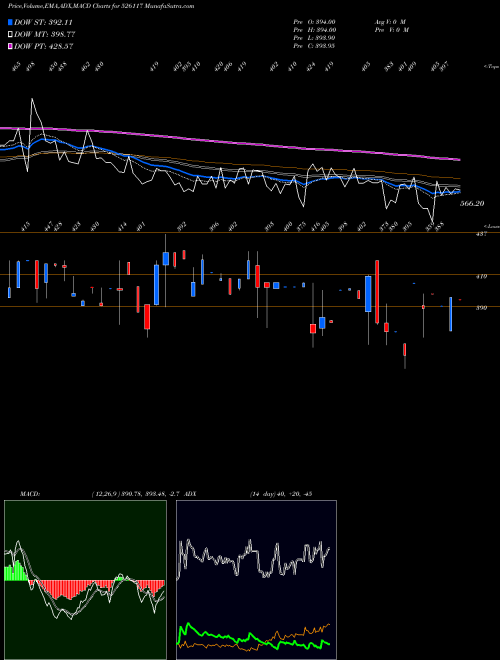Select the 'DOW PT: 428.57' legend text
The width and height of the screenshot is (500, 660).
(x=43, y=46)
